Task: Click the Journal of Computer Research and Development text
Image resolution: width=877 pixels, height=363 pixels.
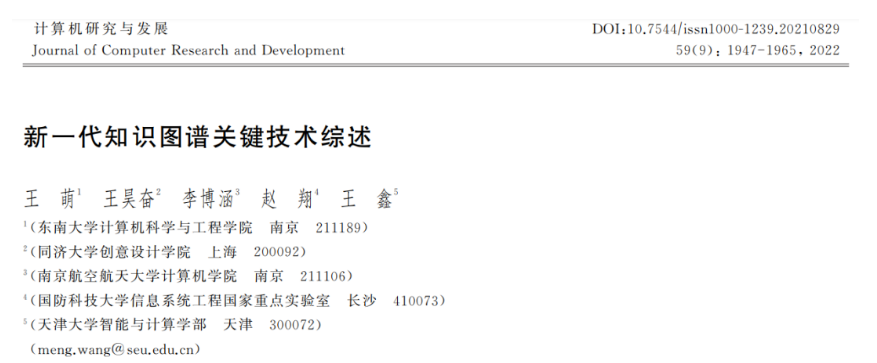Action: (x=188, y=50)
